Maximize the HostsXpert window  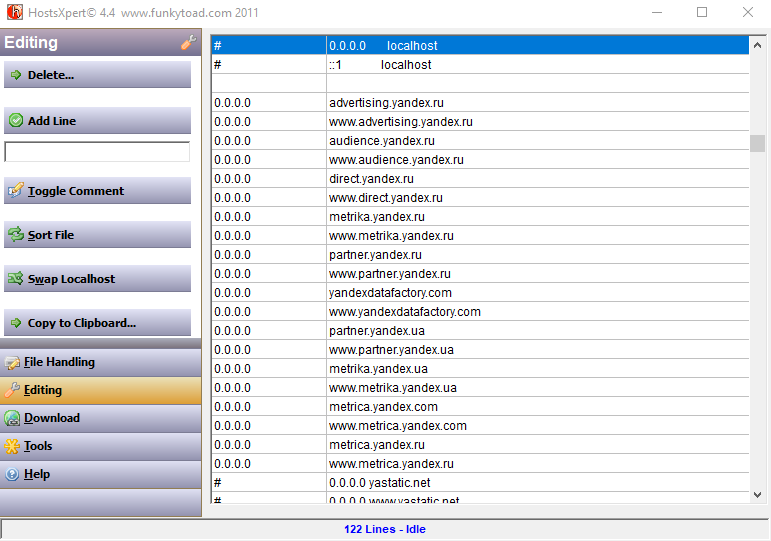tap(702, 12)
